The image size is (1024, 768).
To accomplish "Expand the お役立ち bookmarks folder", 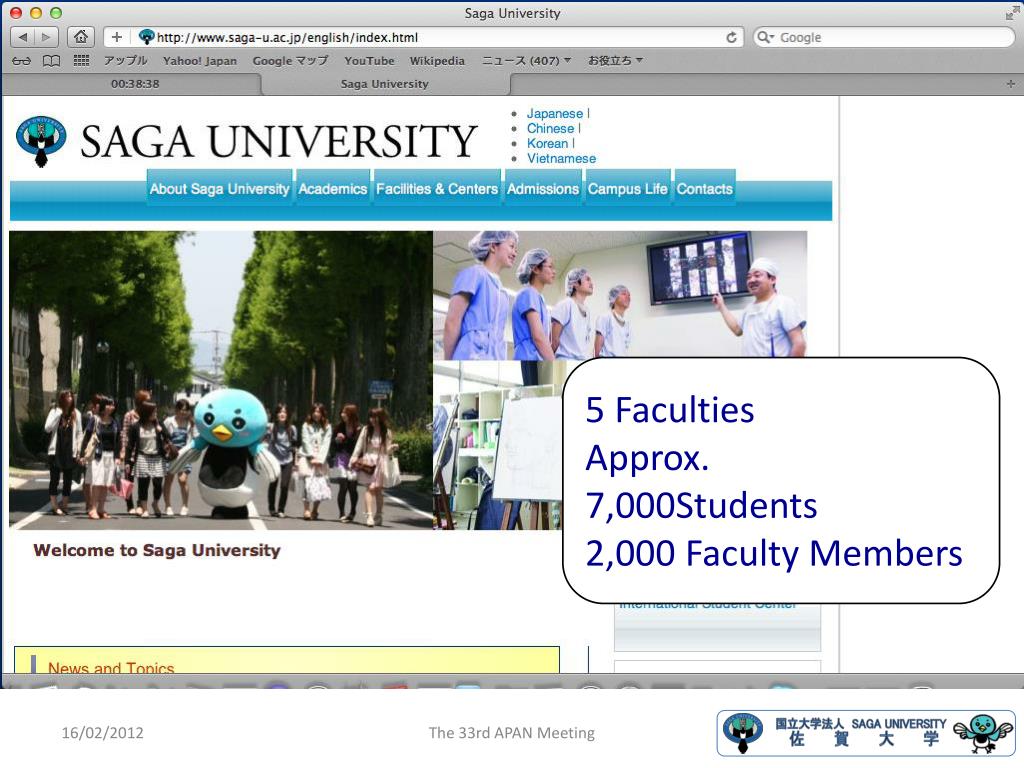I will pyautogui.click(x=615, y=61).
